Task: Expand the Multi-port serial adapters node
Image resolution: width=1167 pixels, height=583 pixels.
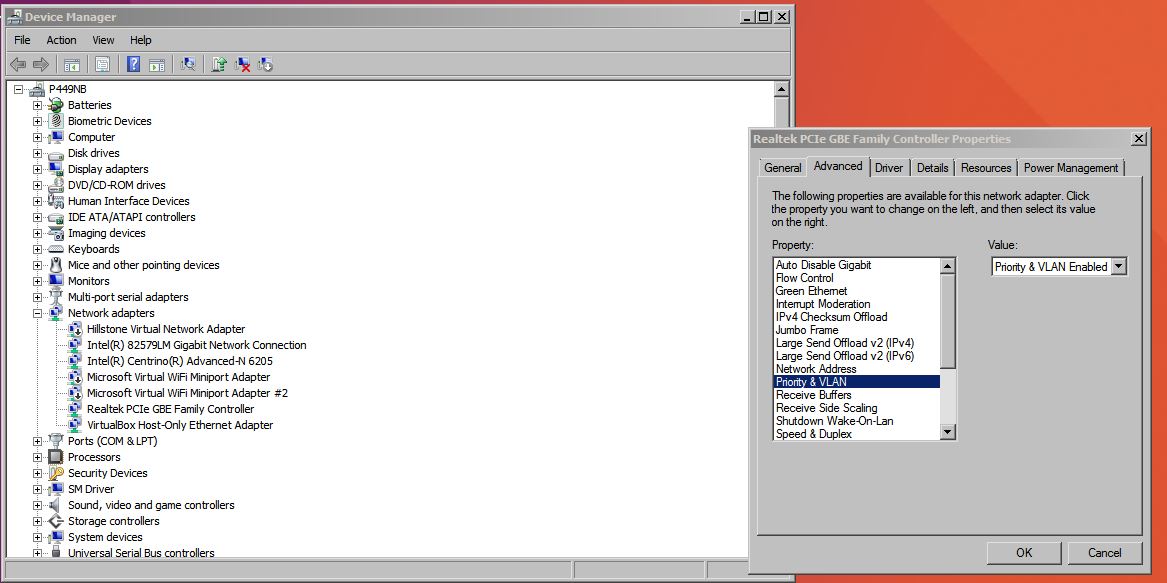Action: 37,297
